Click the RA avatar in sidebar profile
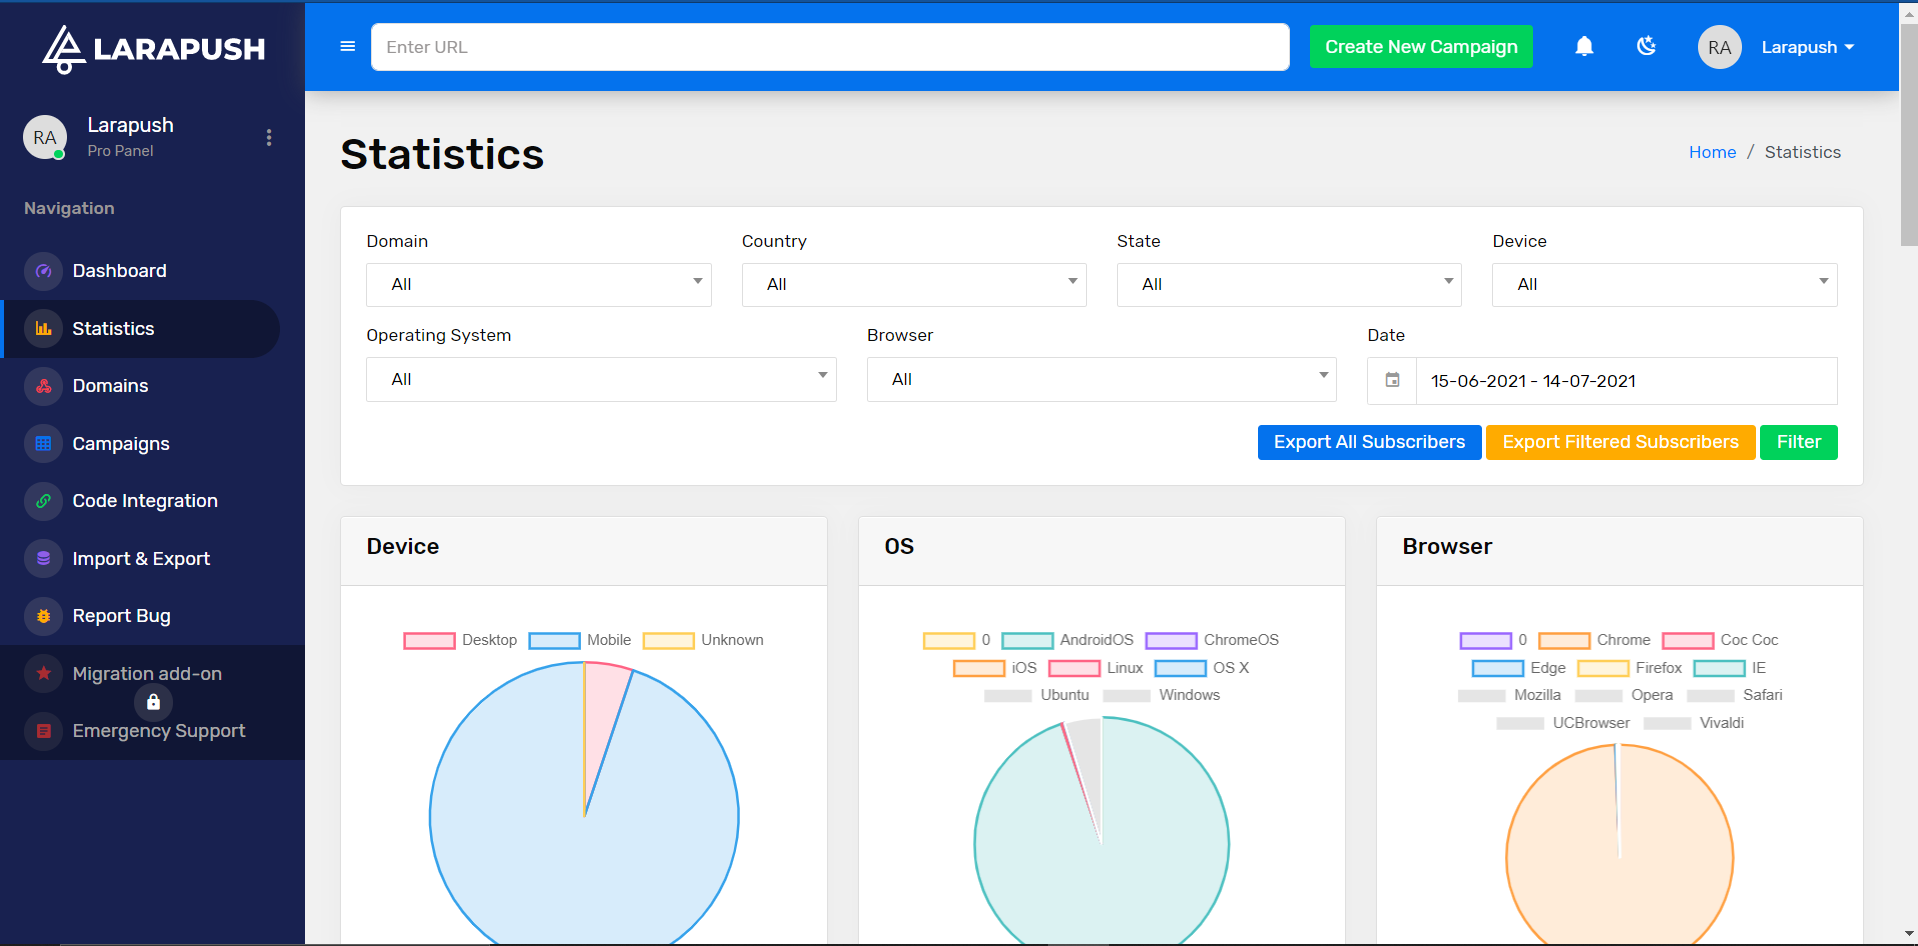 click(x=45, y=137)
